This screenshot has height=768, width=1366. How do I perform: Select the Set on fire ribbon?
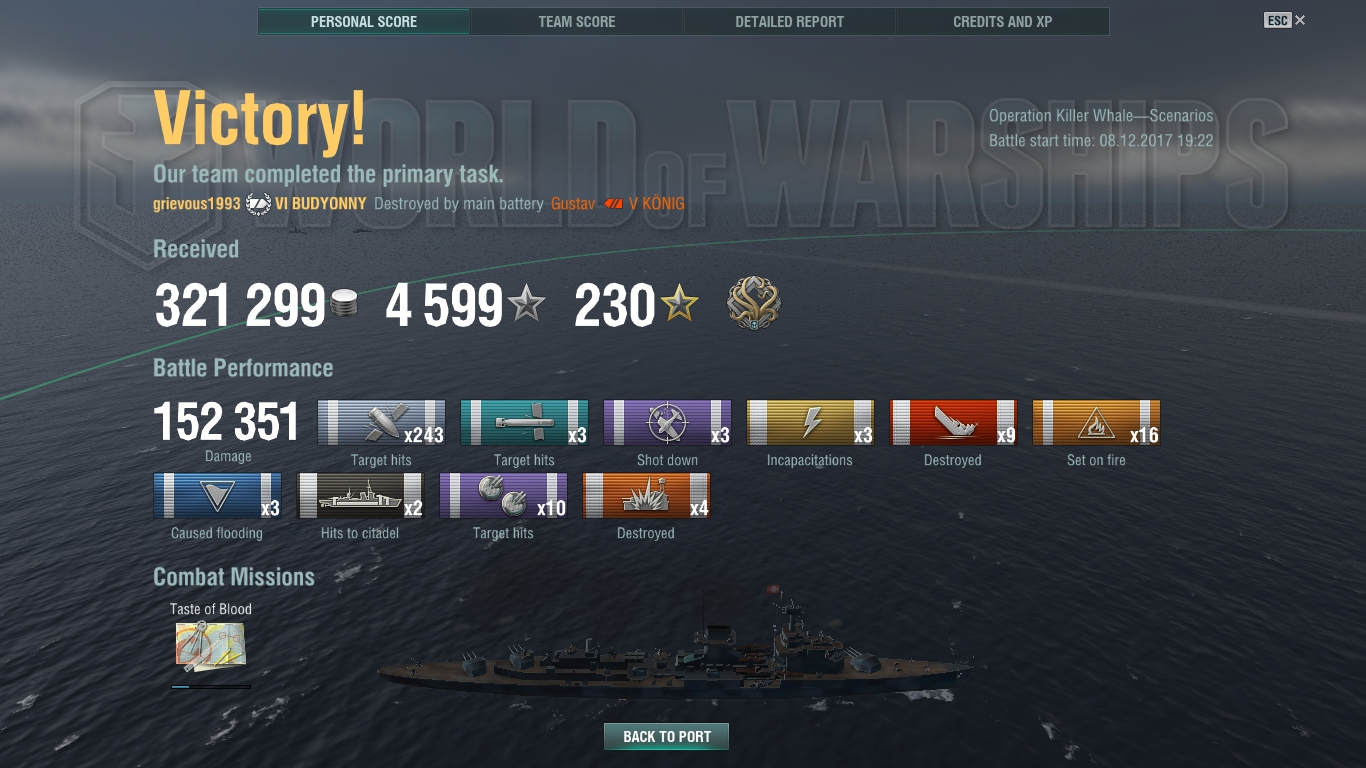click(x=1096, y=423)
